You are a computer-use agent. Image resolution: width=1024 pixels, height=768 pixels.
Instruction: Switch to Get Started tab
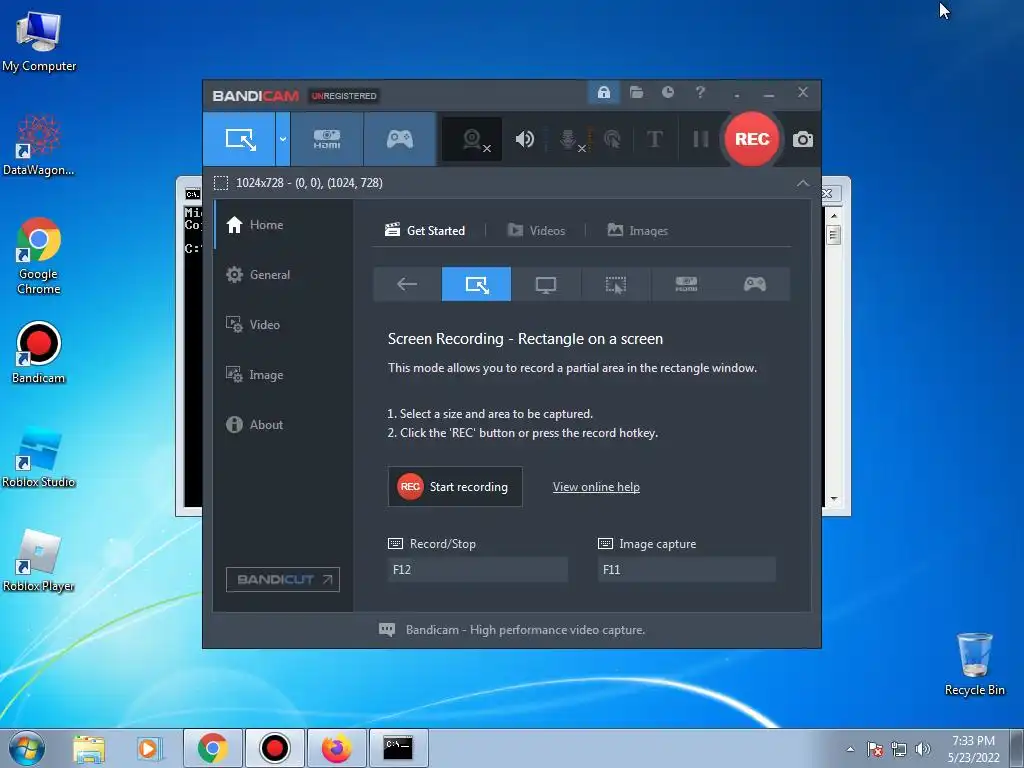tap(425, 231)
